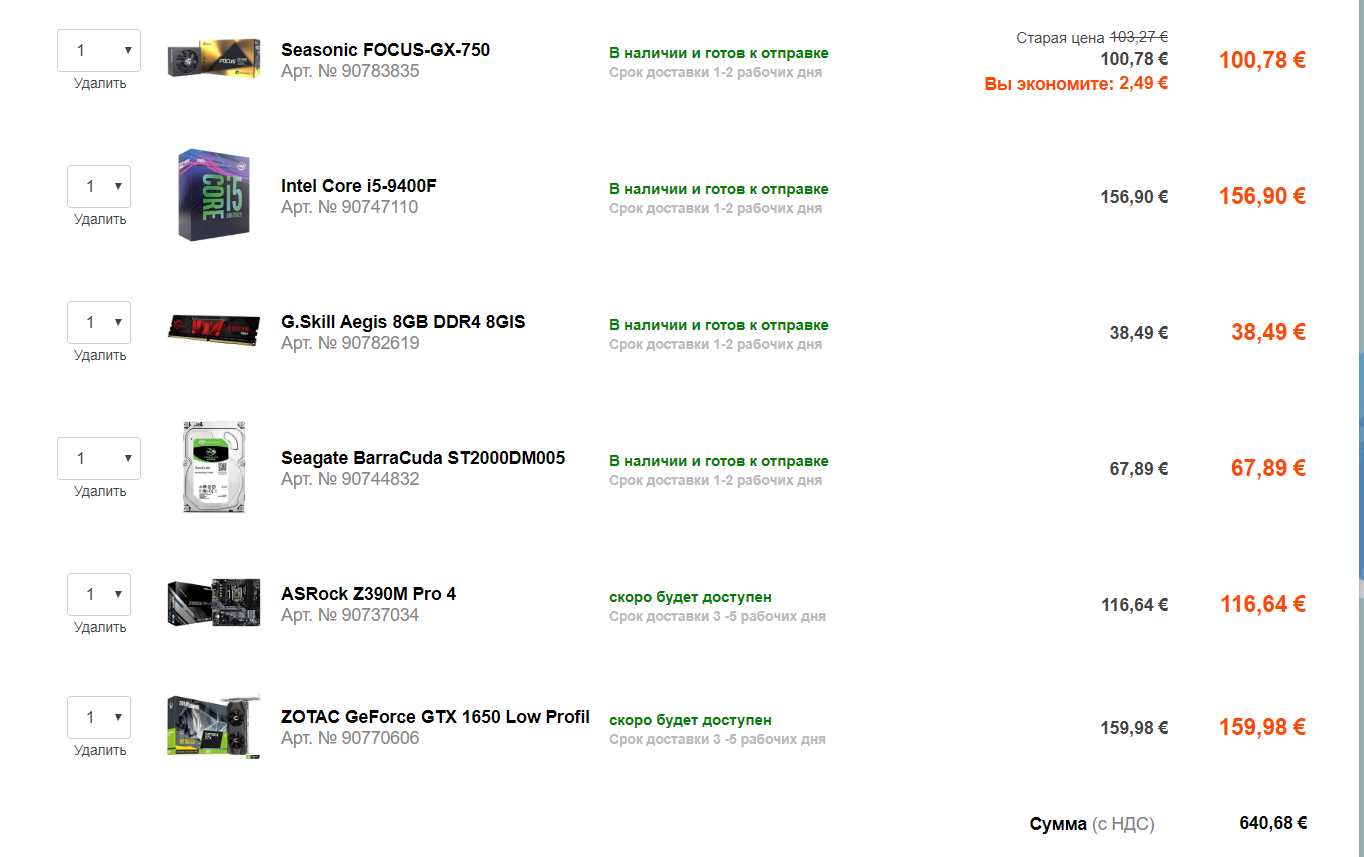Image resolution: width=1364 pixels, height=857 pixels.
Task: Remove ZOTAC GeForce via Удалить link
Action: pyautogui.click(x=100, y=751)
